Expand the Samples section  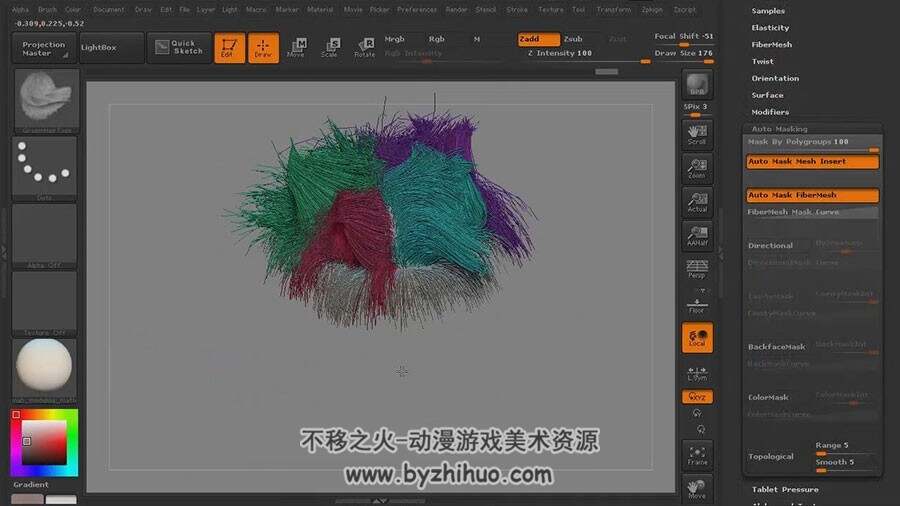coord(768,11)
